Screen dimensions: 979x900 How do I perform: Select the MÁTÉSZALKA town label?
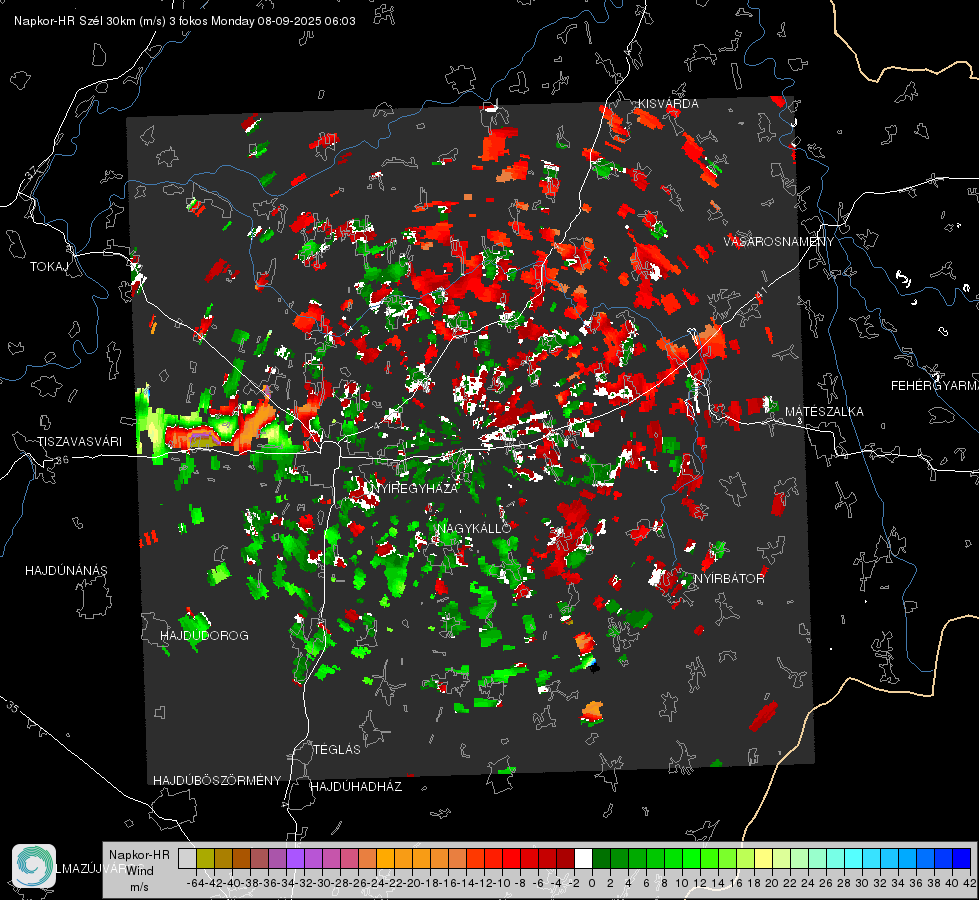824,412
